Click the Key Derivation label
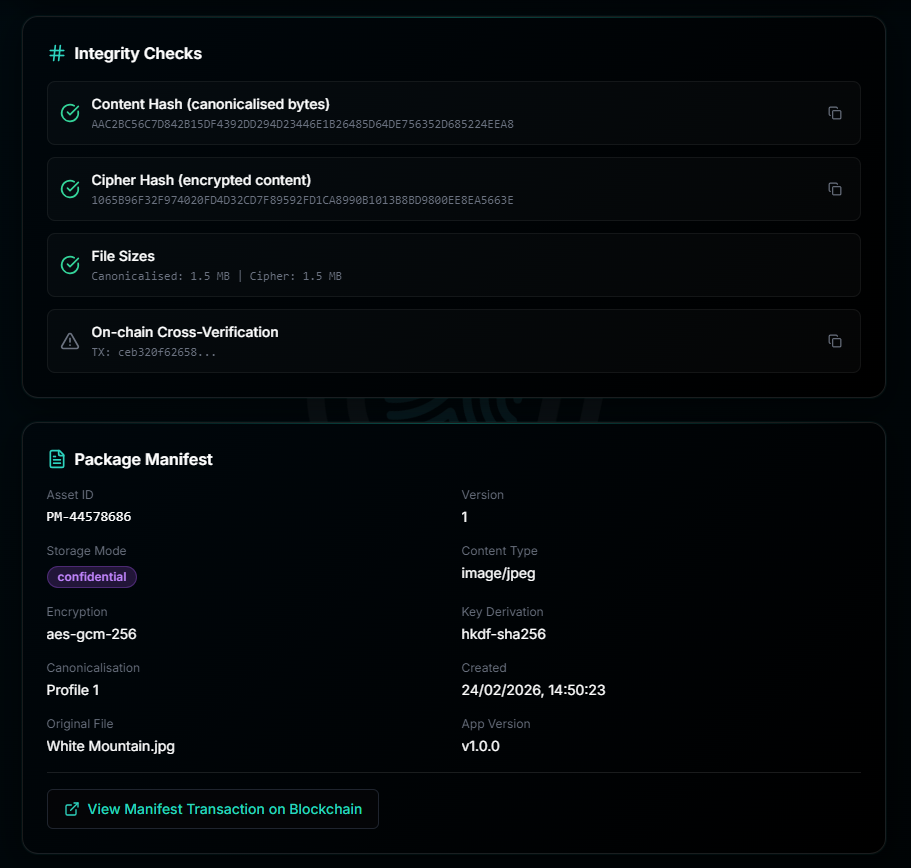 pos(503,612)
